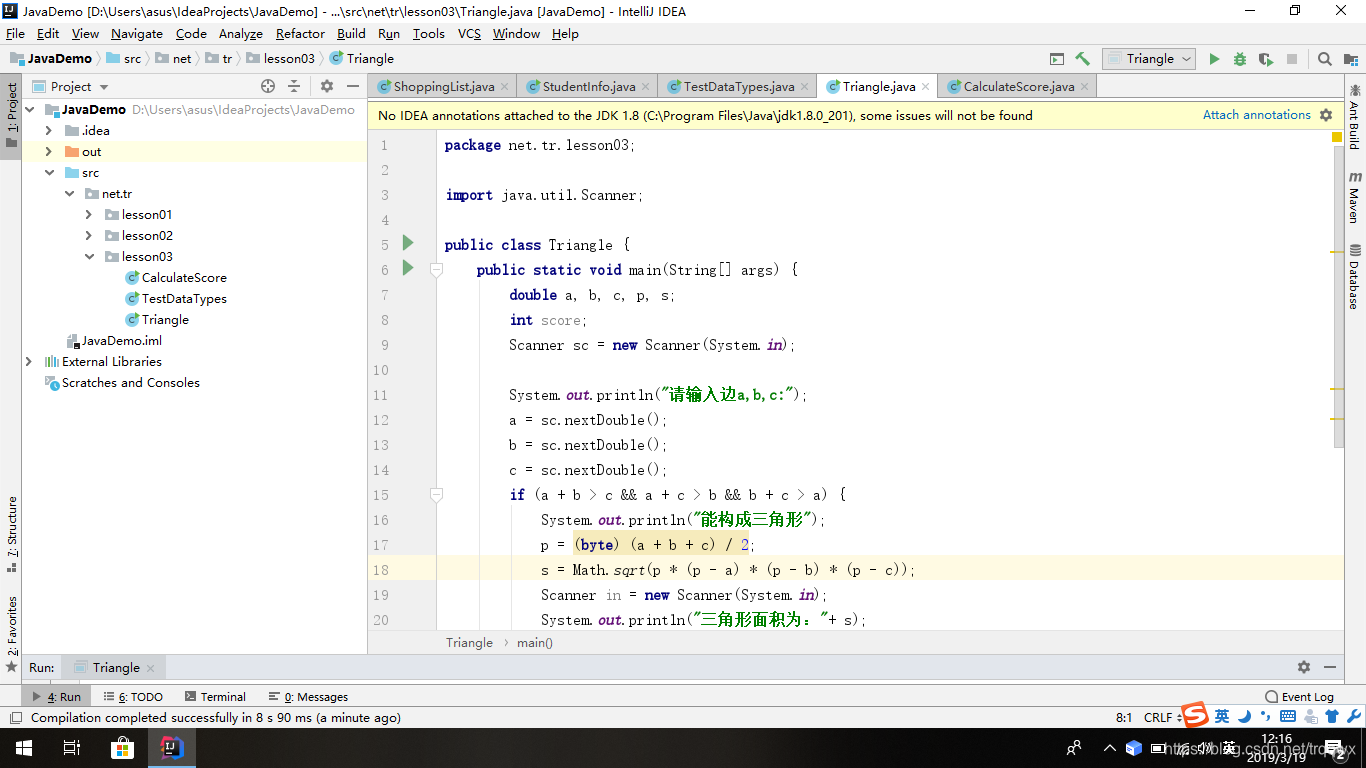Open Search Everywhere magnifier icon
The image size is (1366, 768).
1325,59
